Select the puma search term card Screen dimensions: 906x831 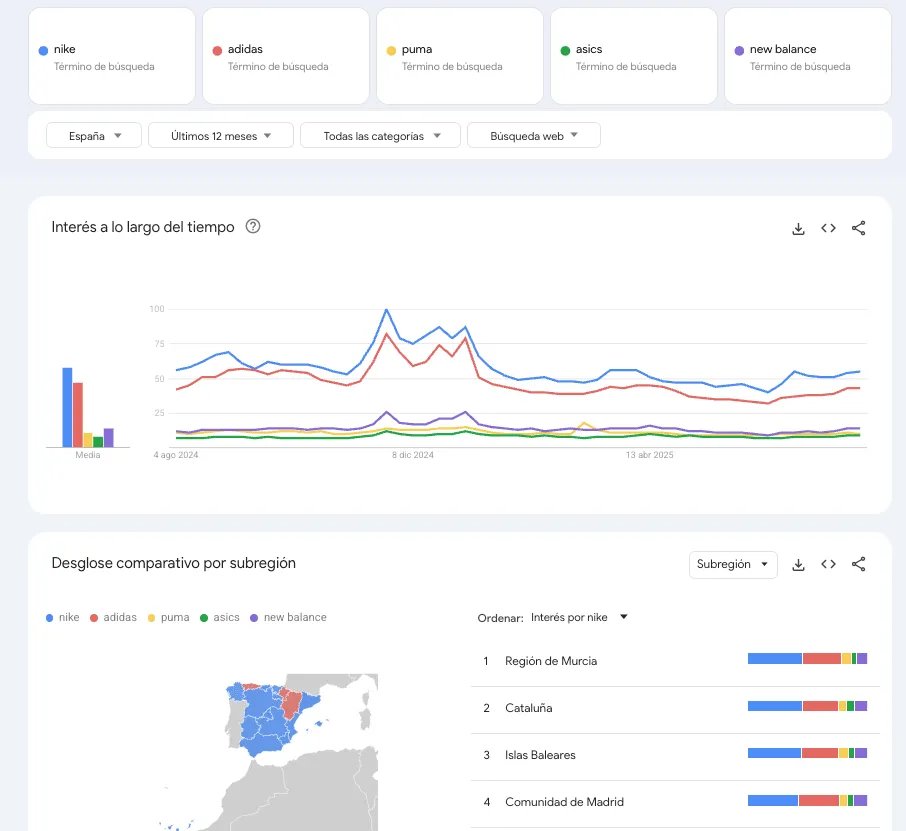(x=460, y=56)
